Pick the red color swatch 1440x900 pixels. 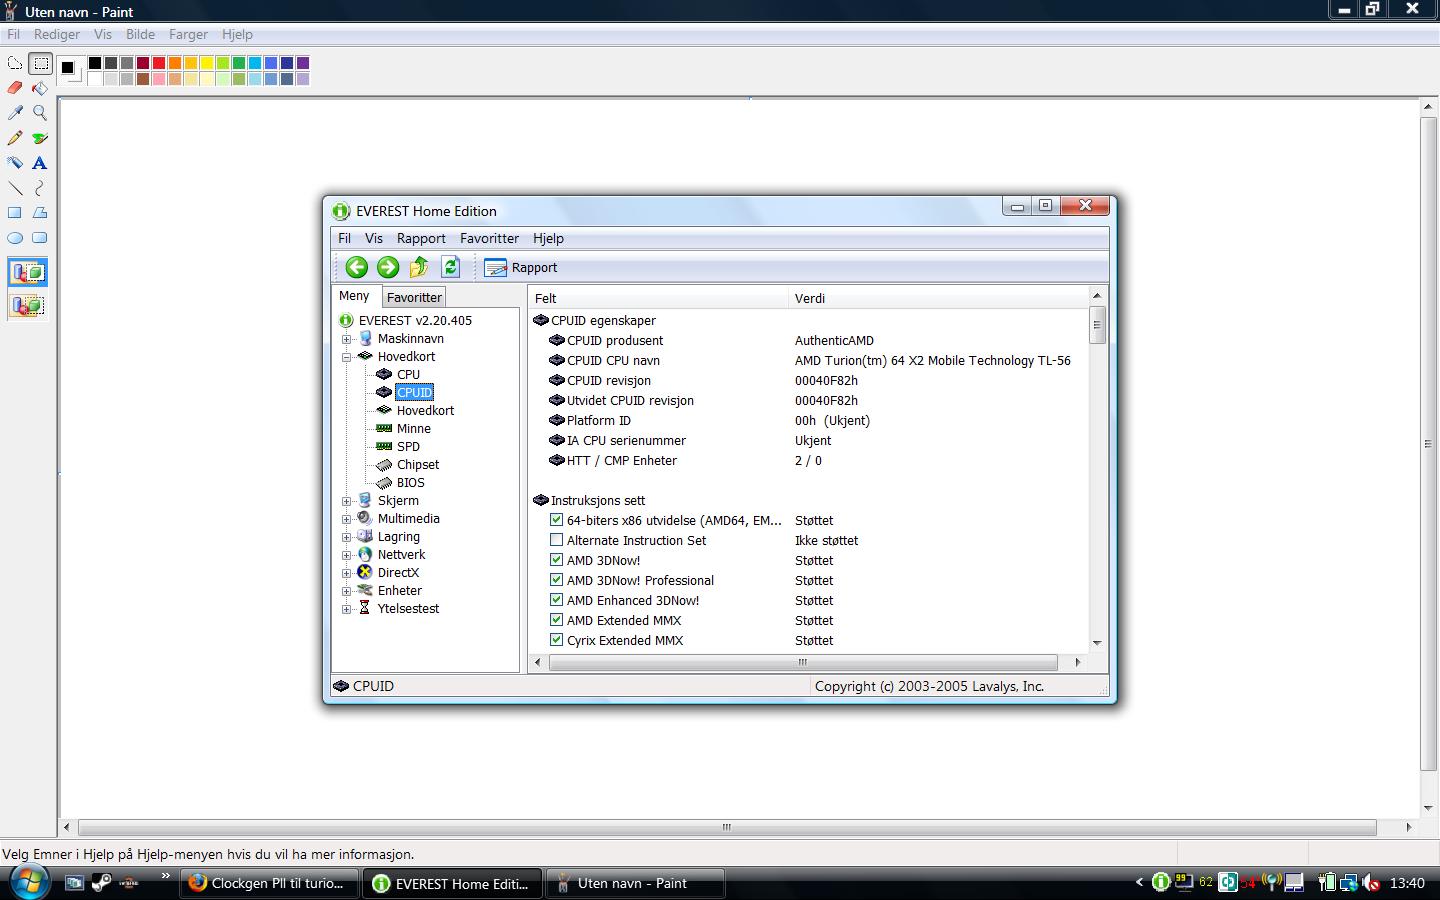[x=159, y=63]
